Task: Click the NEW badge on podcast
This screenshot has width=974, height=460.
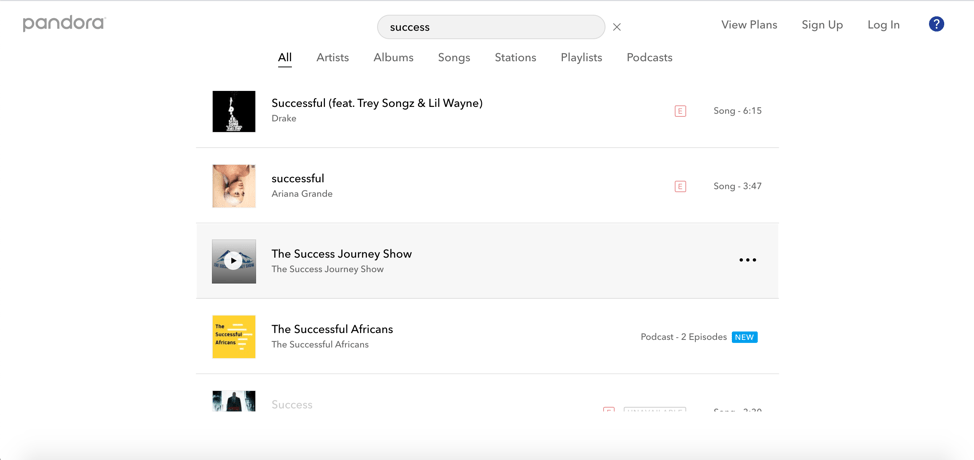Action: [x=744, y=337]
